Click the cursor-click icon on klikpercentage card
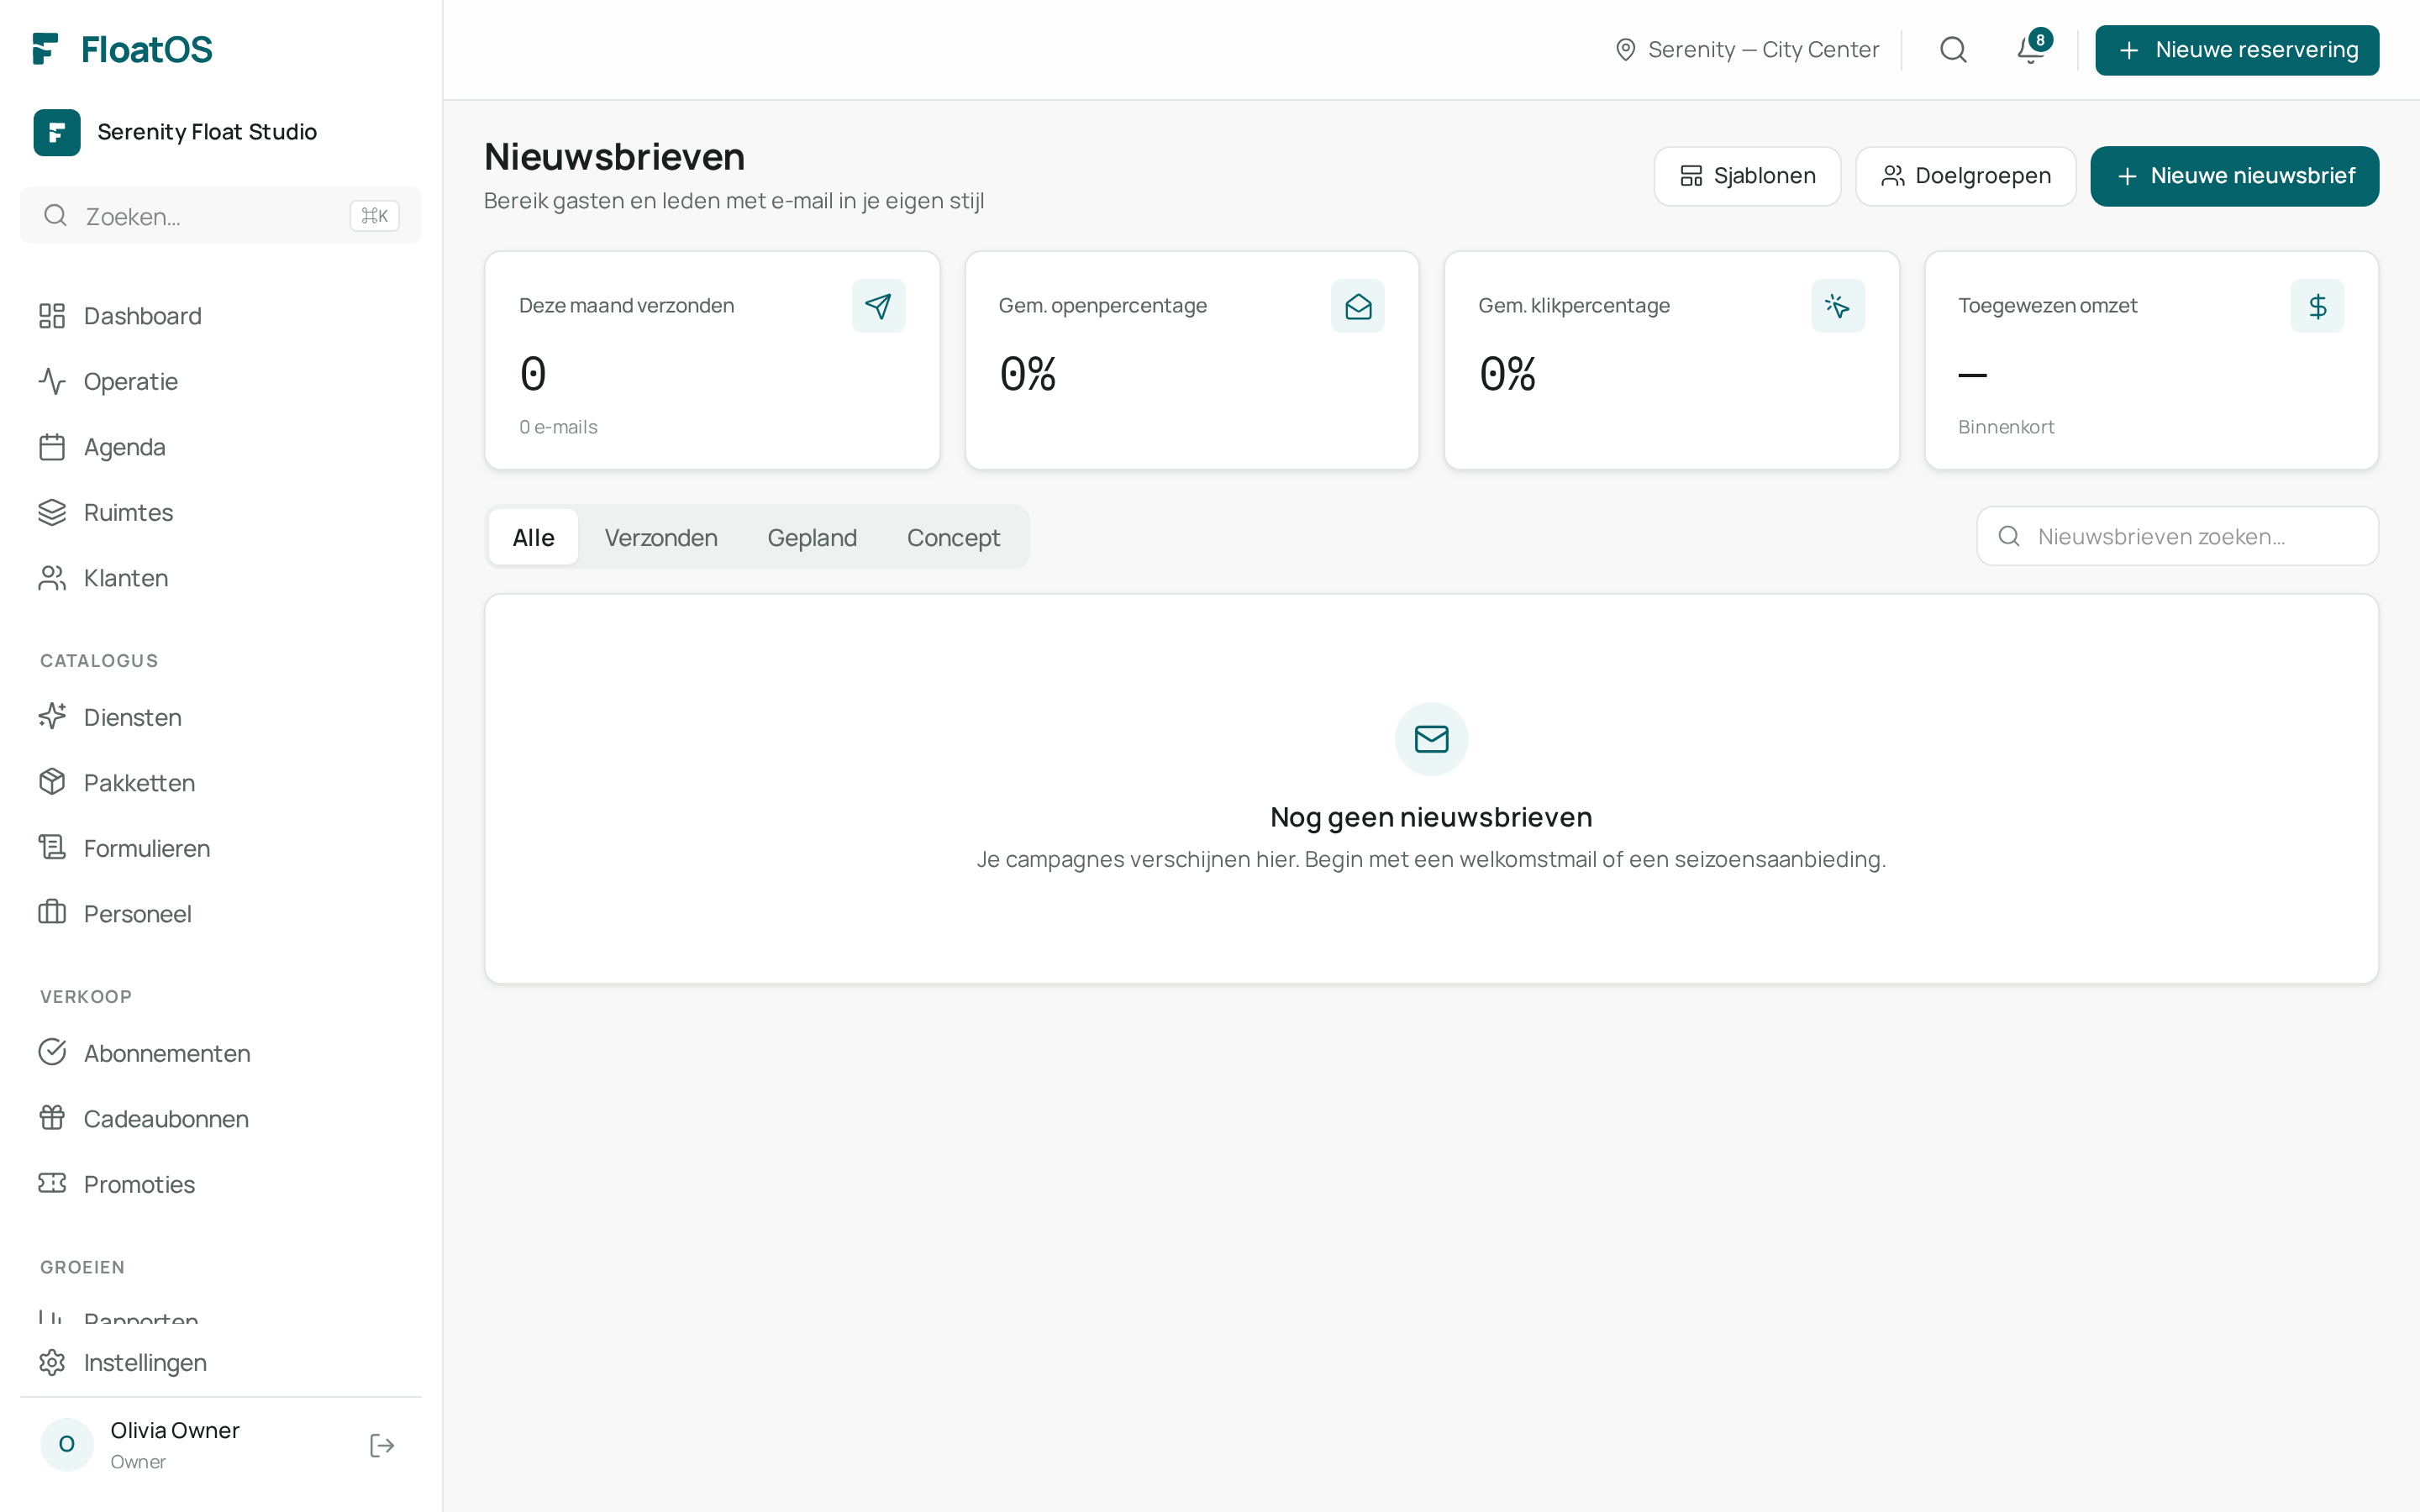 coord(1838,306)
